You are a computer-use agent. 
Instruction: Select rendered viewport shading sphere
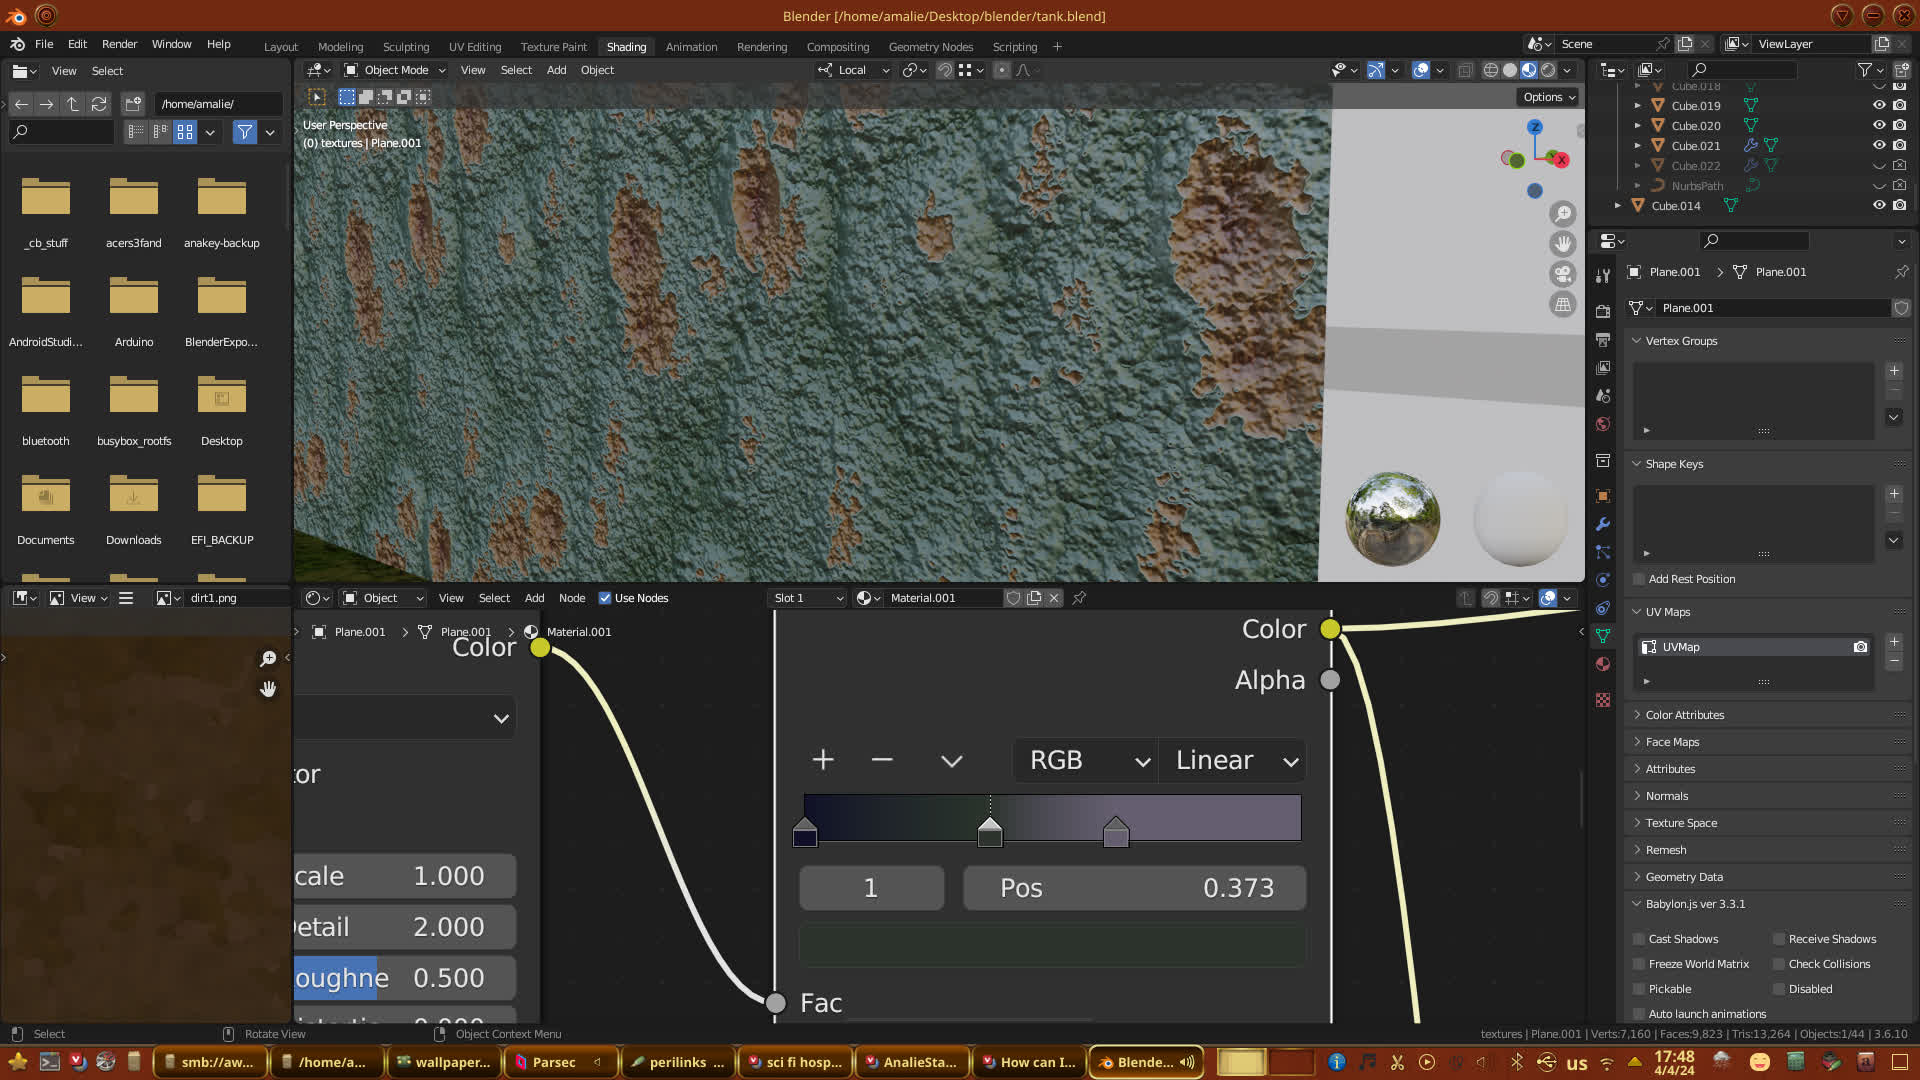(x=1548, y=70)
